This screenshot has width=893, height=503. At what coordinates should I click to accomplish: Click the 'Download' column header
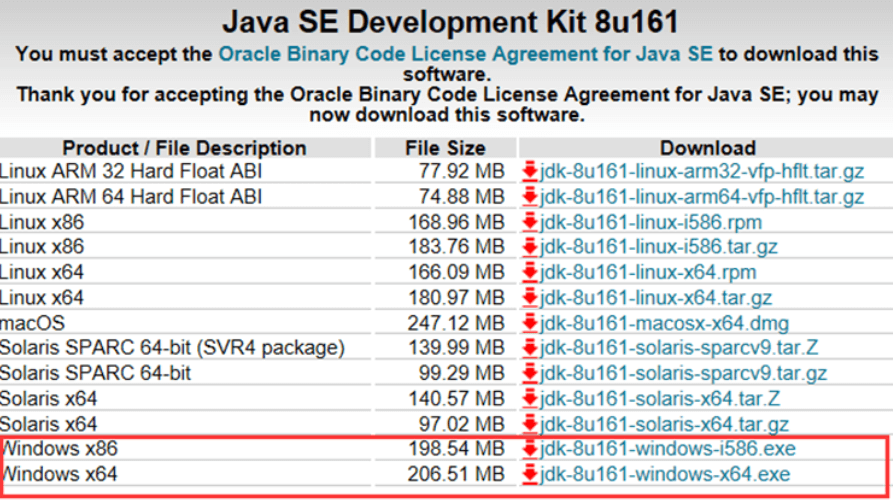(x=707, y=148)
